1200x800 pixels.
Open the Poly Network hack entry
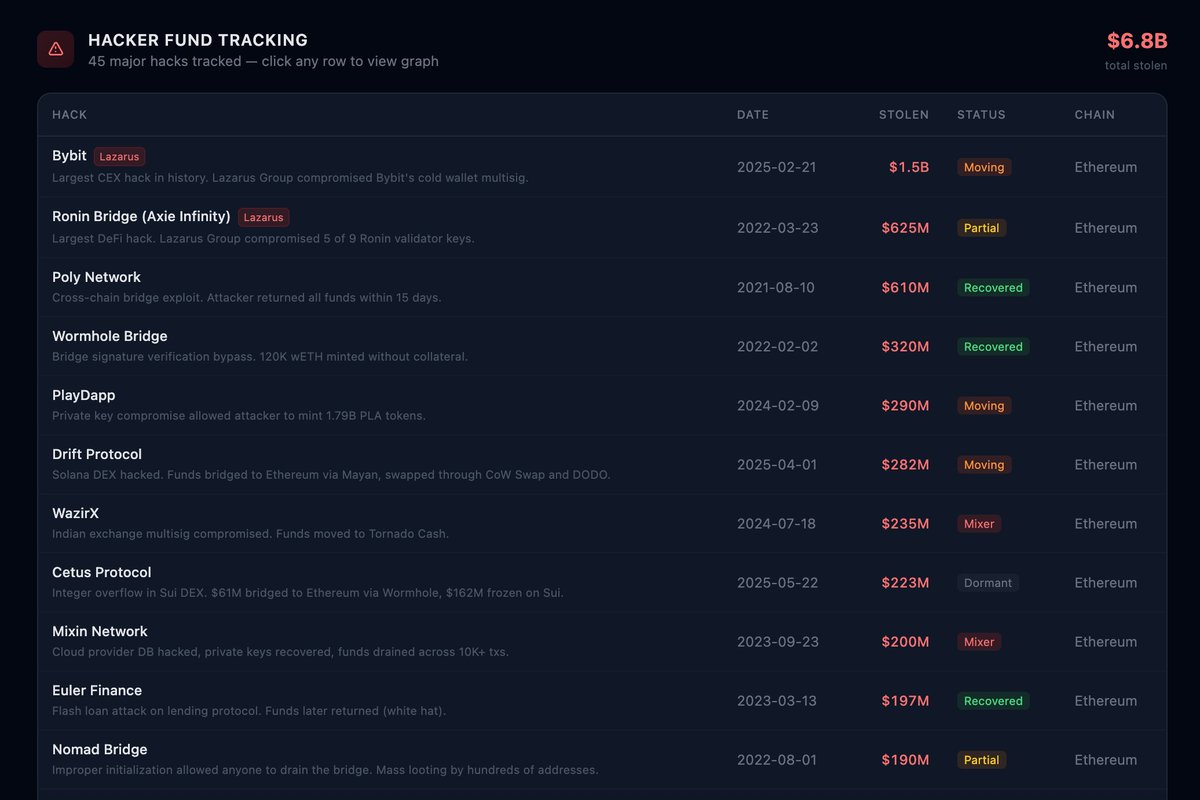pyautogui.click(x=602, y=287)
